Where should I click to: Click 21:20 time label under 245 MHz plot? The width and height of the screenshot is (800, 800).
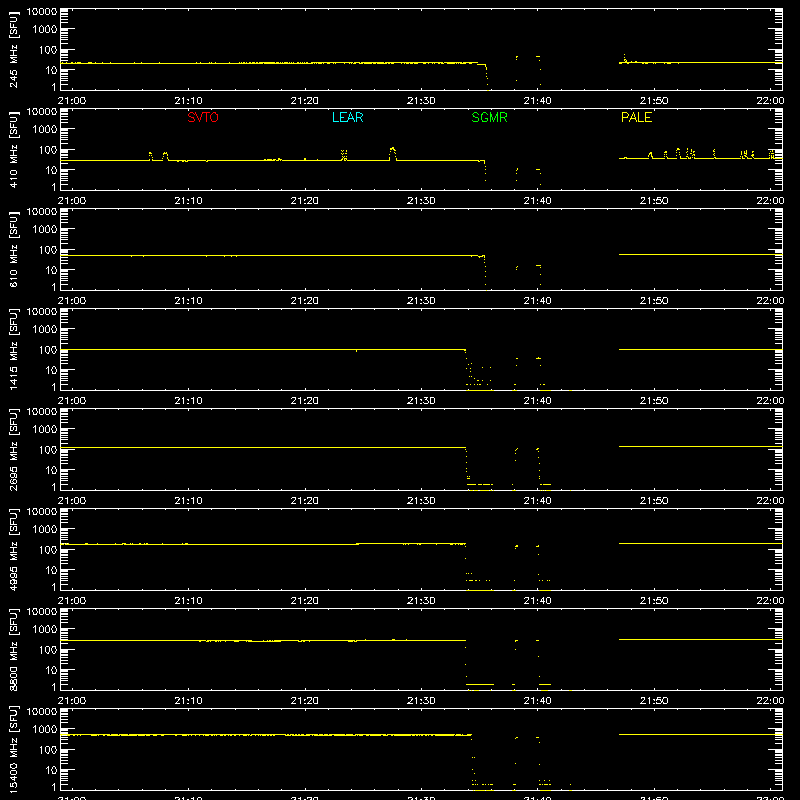(305, 101)
